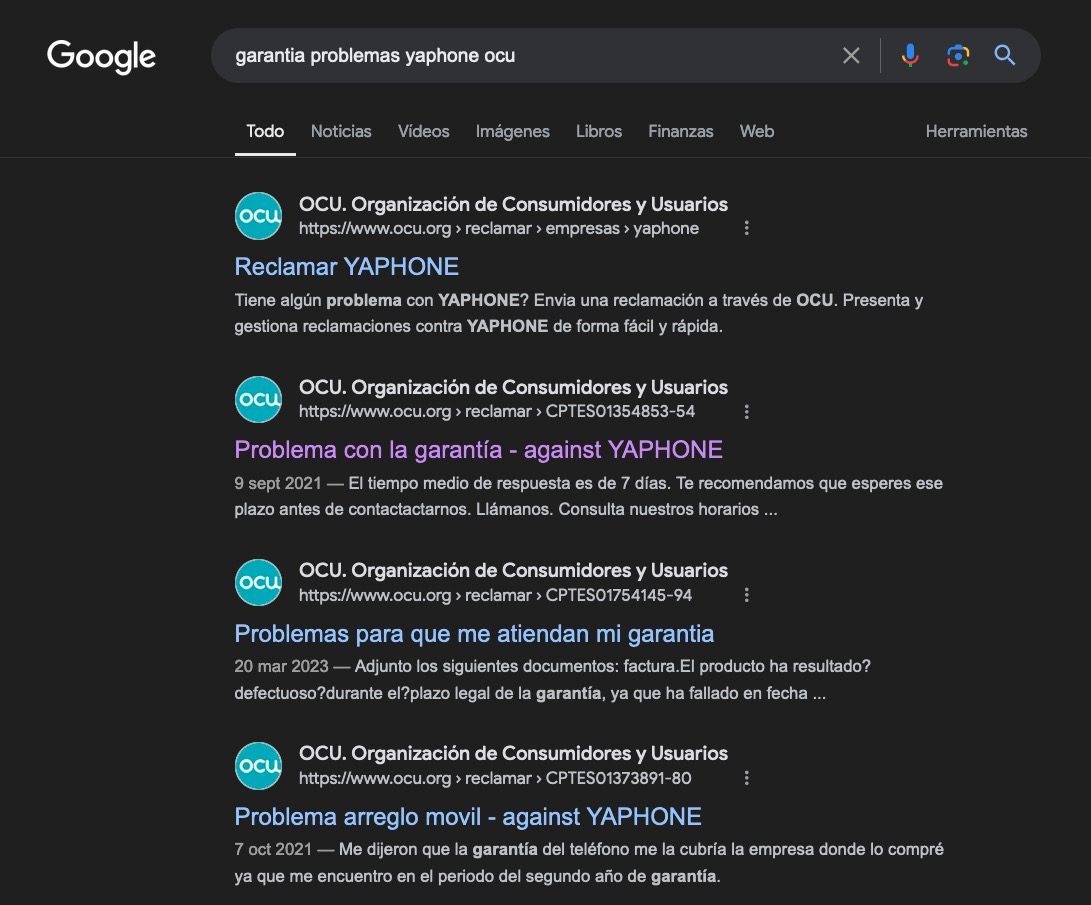Click the OCU favicon beside Reclamar YAPHONE

pyautogui.click(x=258, y=216)
